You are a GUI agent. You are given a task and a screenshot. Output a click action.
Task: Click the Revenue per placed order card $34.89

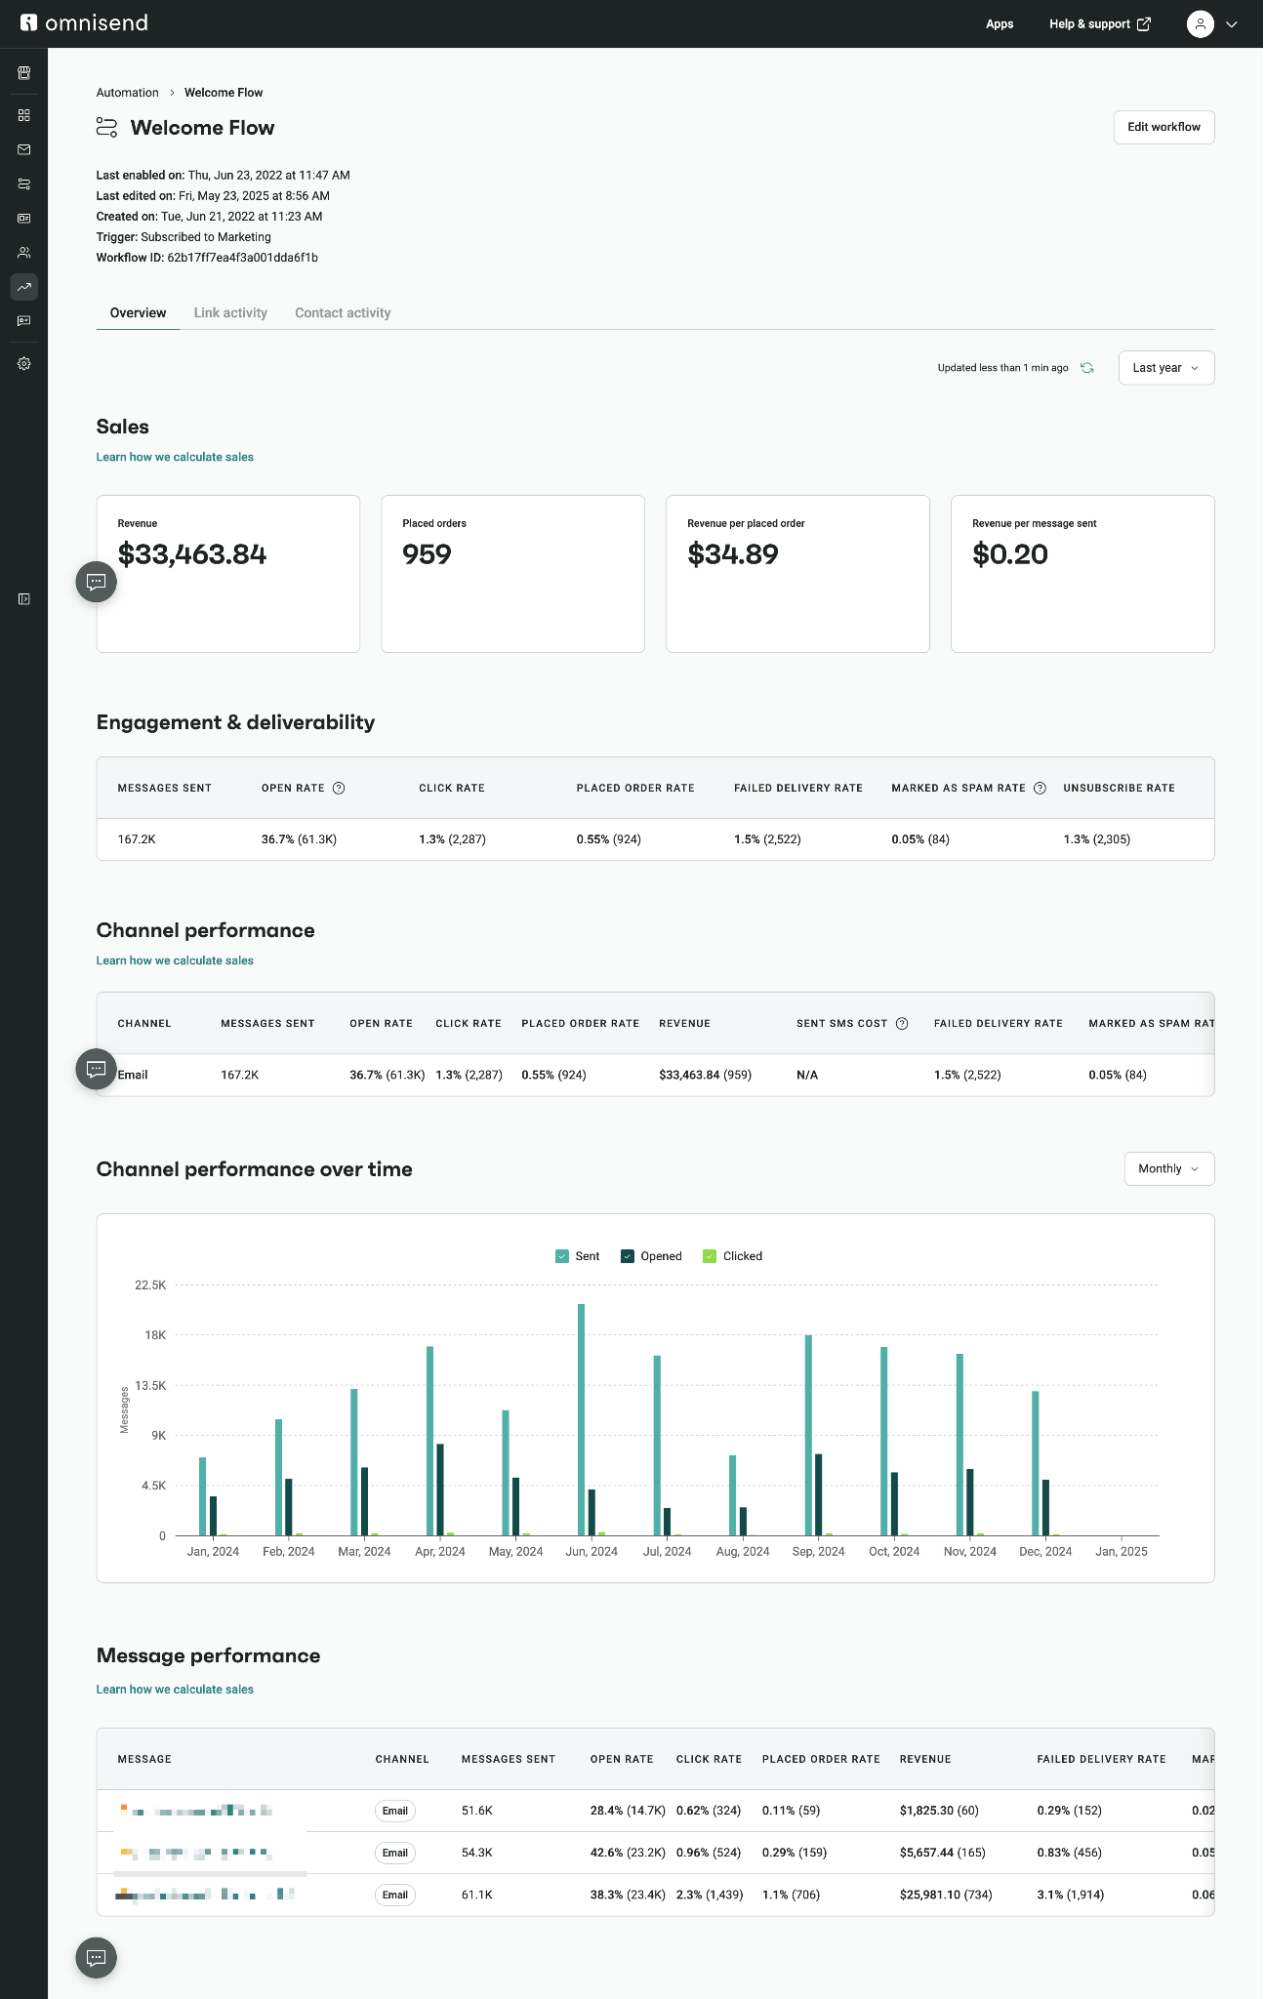(798, 574)
